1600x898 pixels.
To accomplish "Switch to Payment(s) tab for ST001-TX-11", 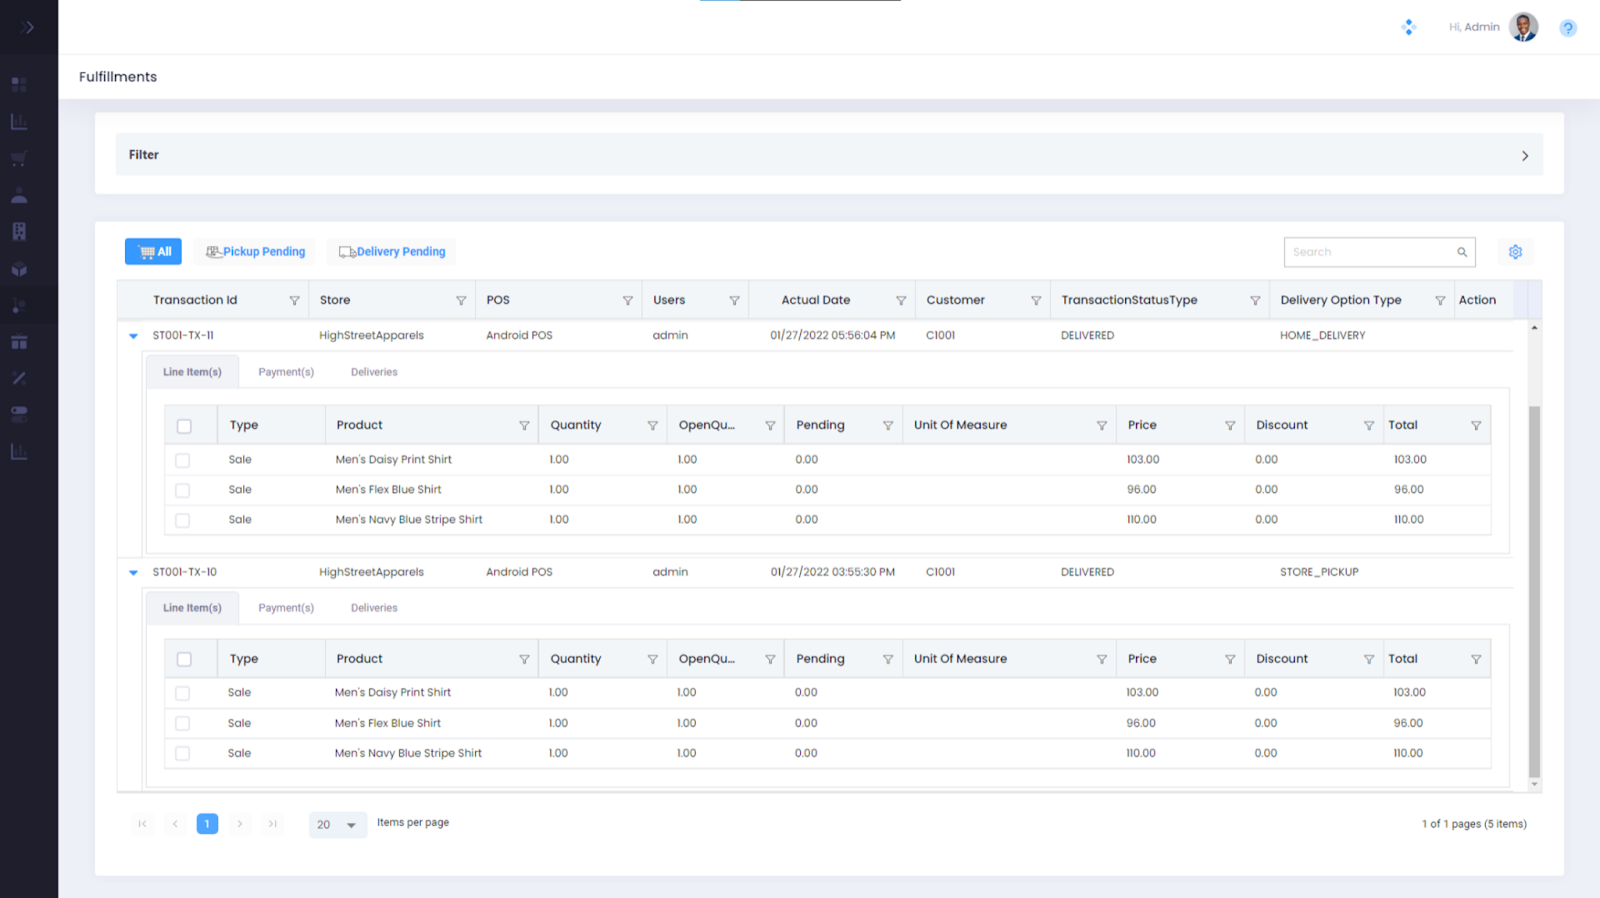I will coord(286,372).
